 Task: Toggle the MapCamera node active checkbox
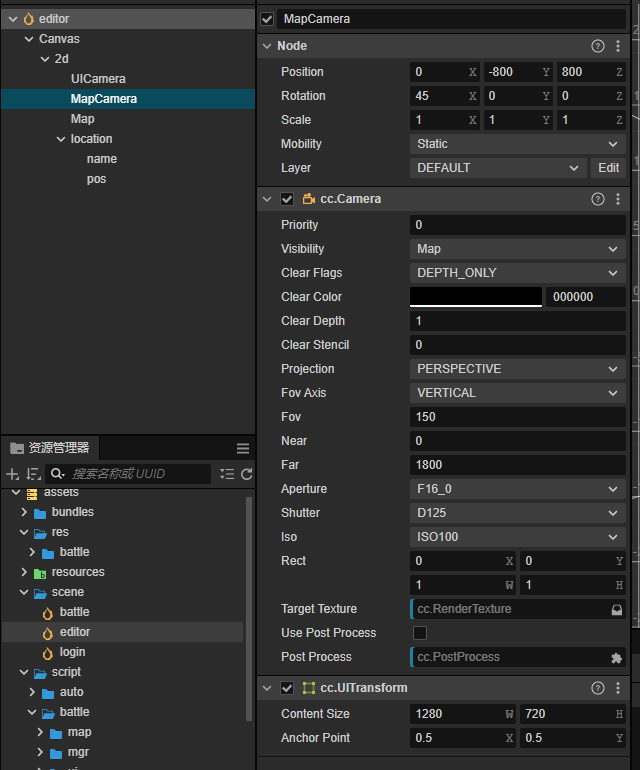click(267, 19)
